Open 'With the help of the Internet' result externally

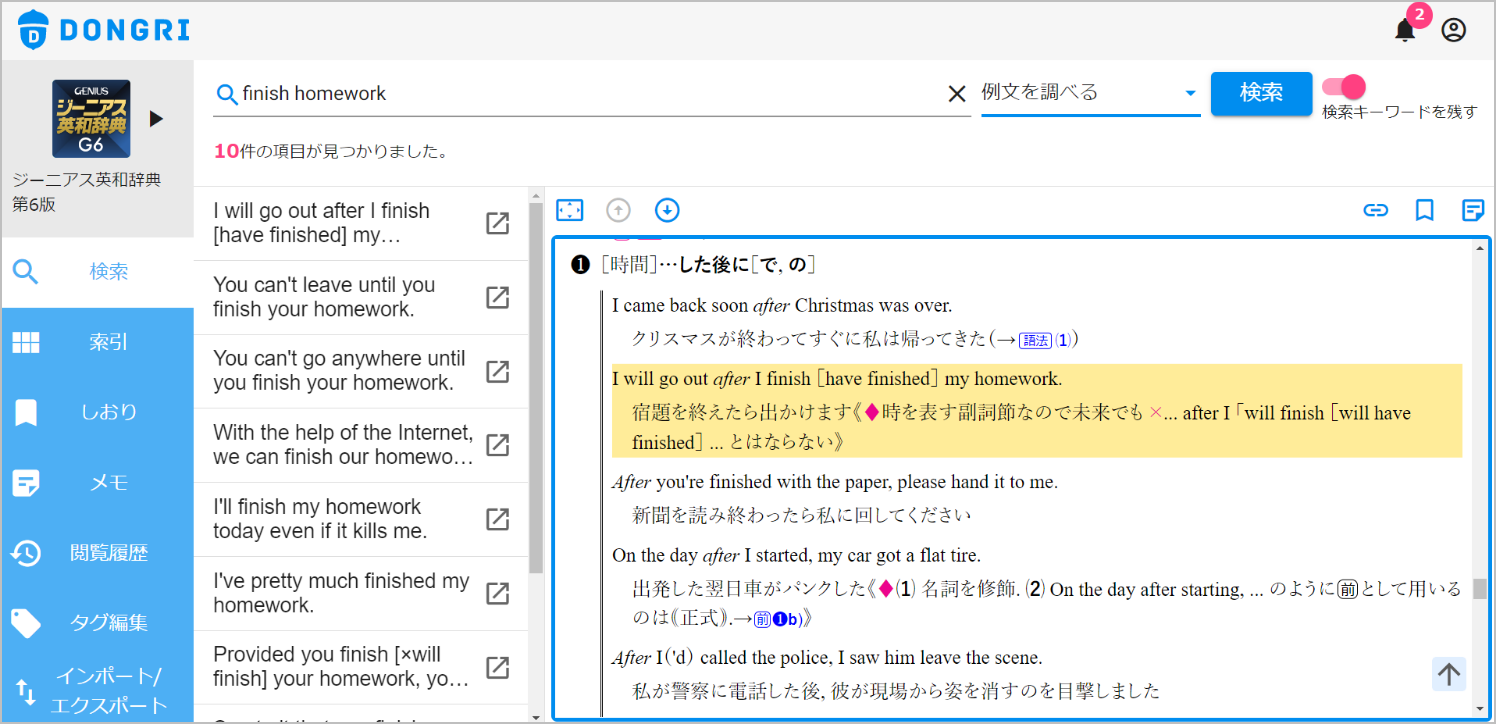pyautogui.click(x=497, y=445)
